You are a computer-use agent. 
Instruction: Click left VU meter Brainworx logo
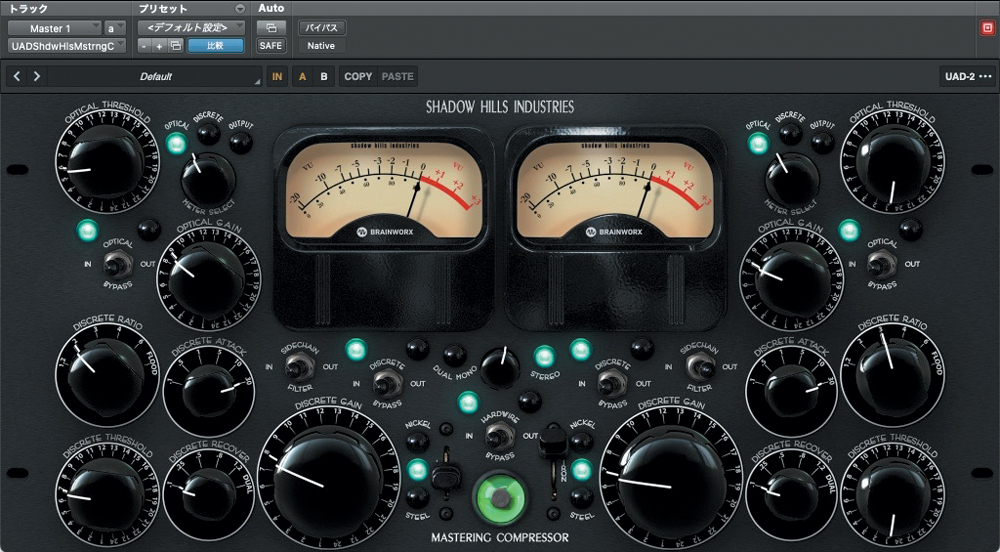click(x=385, y=232)
